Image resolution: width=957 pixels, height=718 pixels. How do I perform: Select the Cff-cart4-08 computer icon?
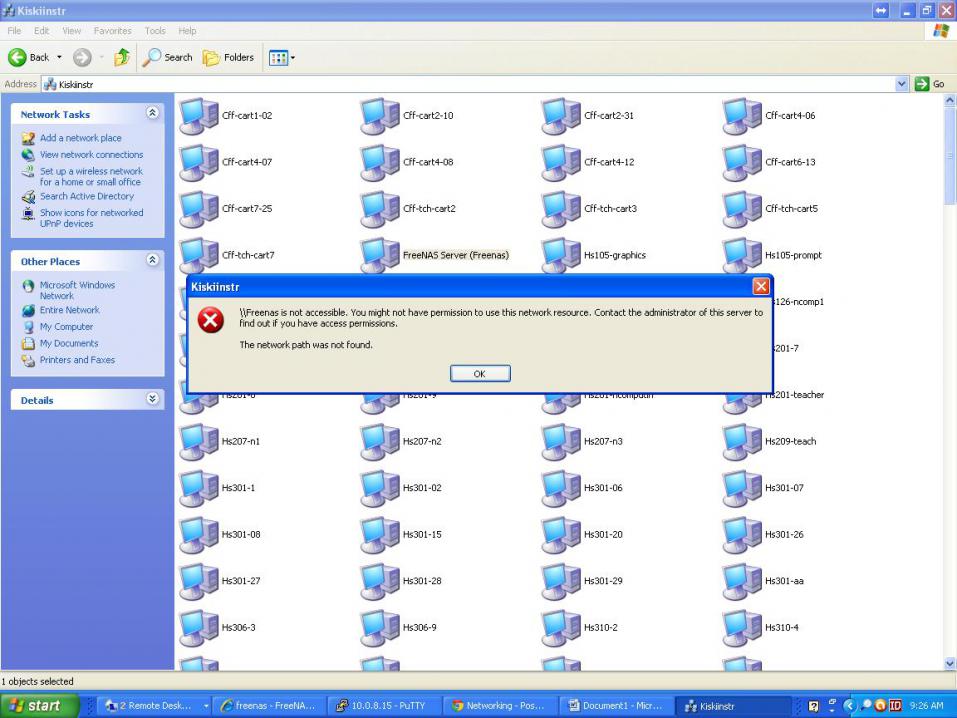[x=380, y=162]
